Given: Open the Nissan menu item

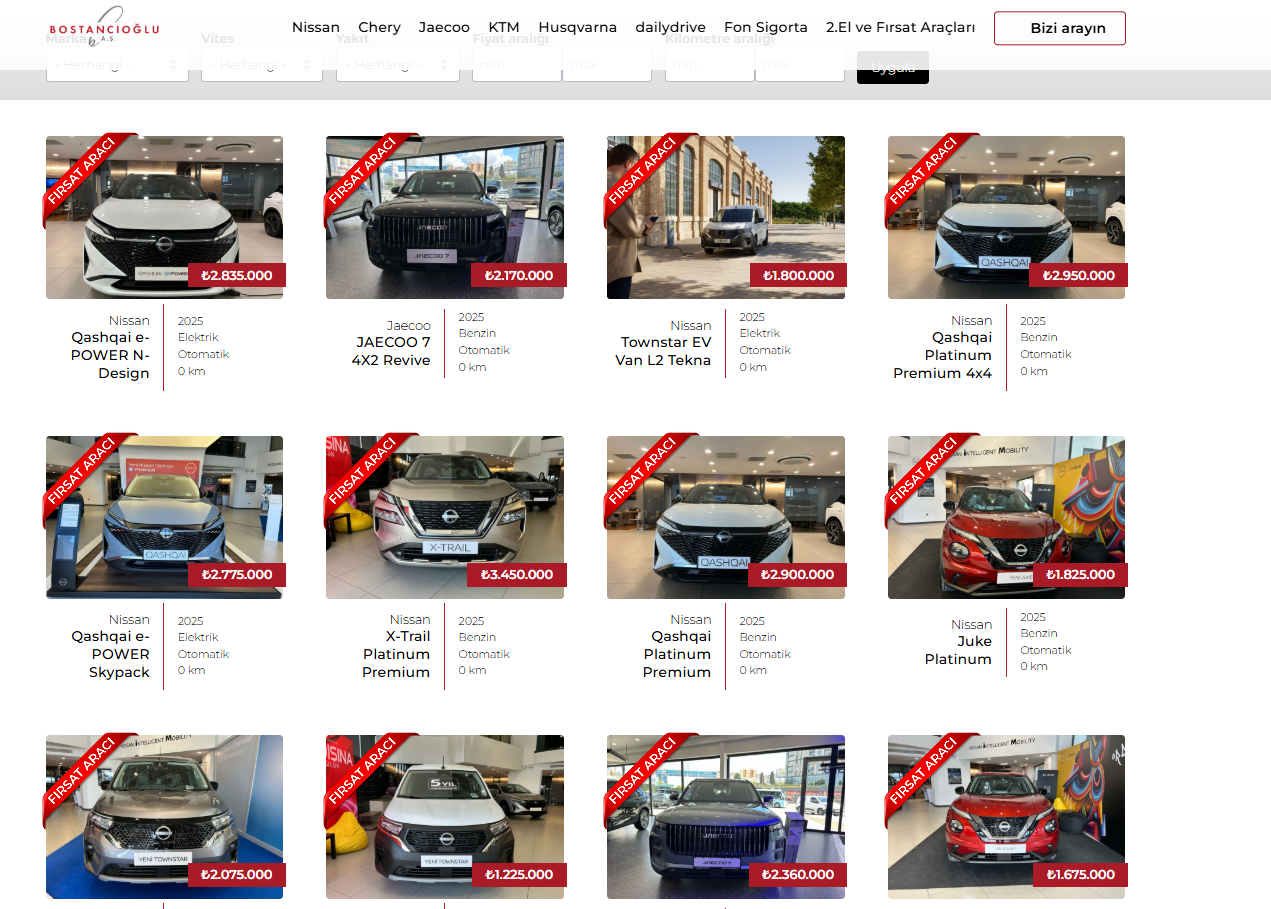Looking at the screenshot, I should pos(316,28).
